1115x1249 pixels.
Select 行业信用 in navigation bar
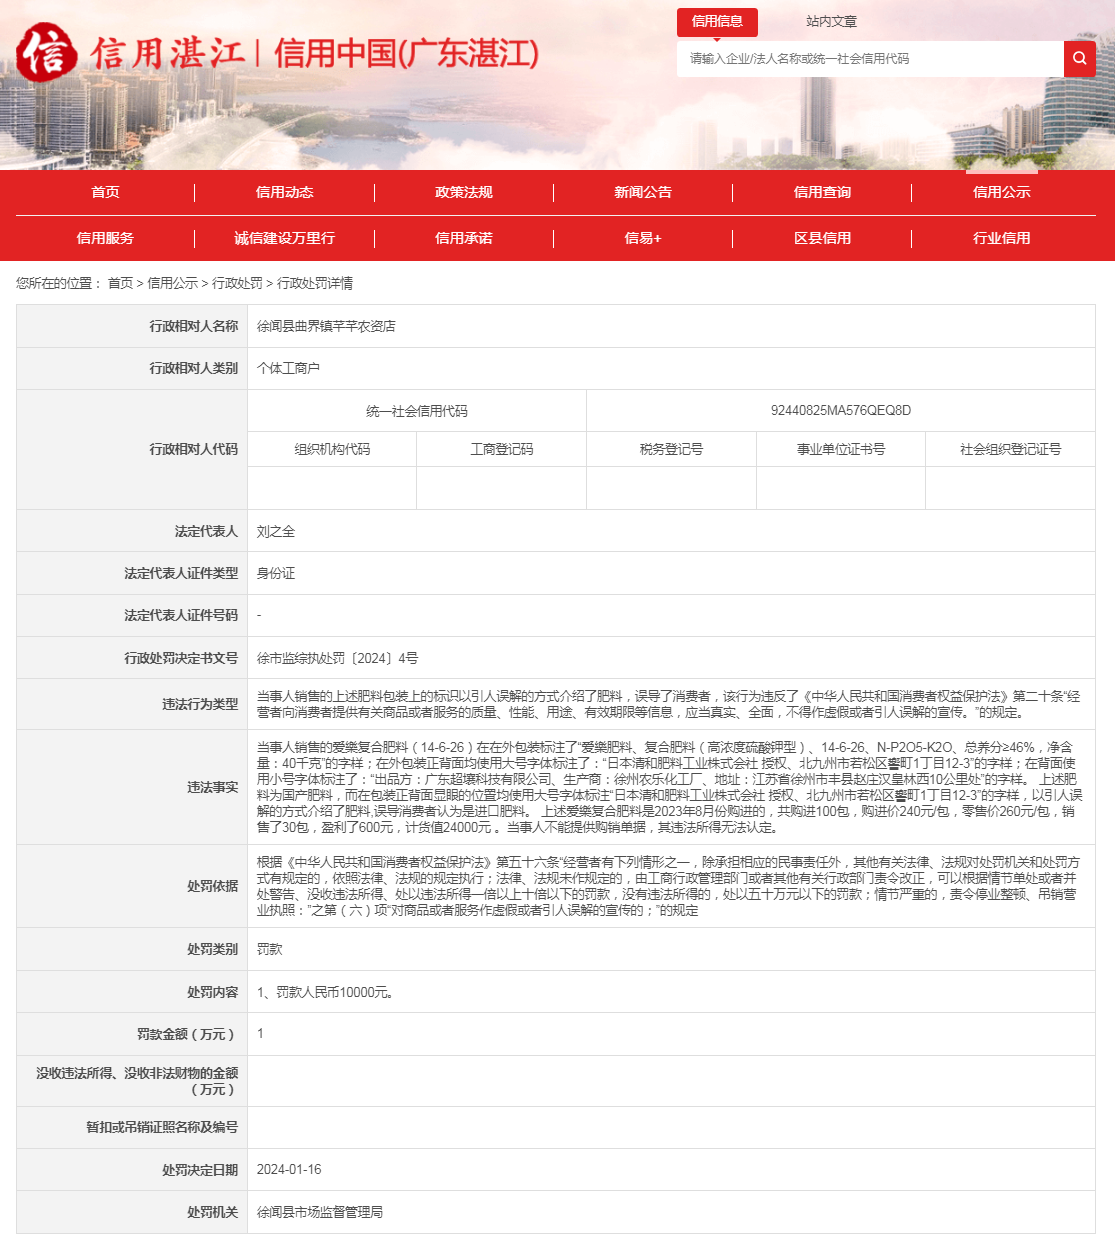1001,238
